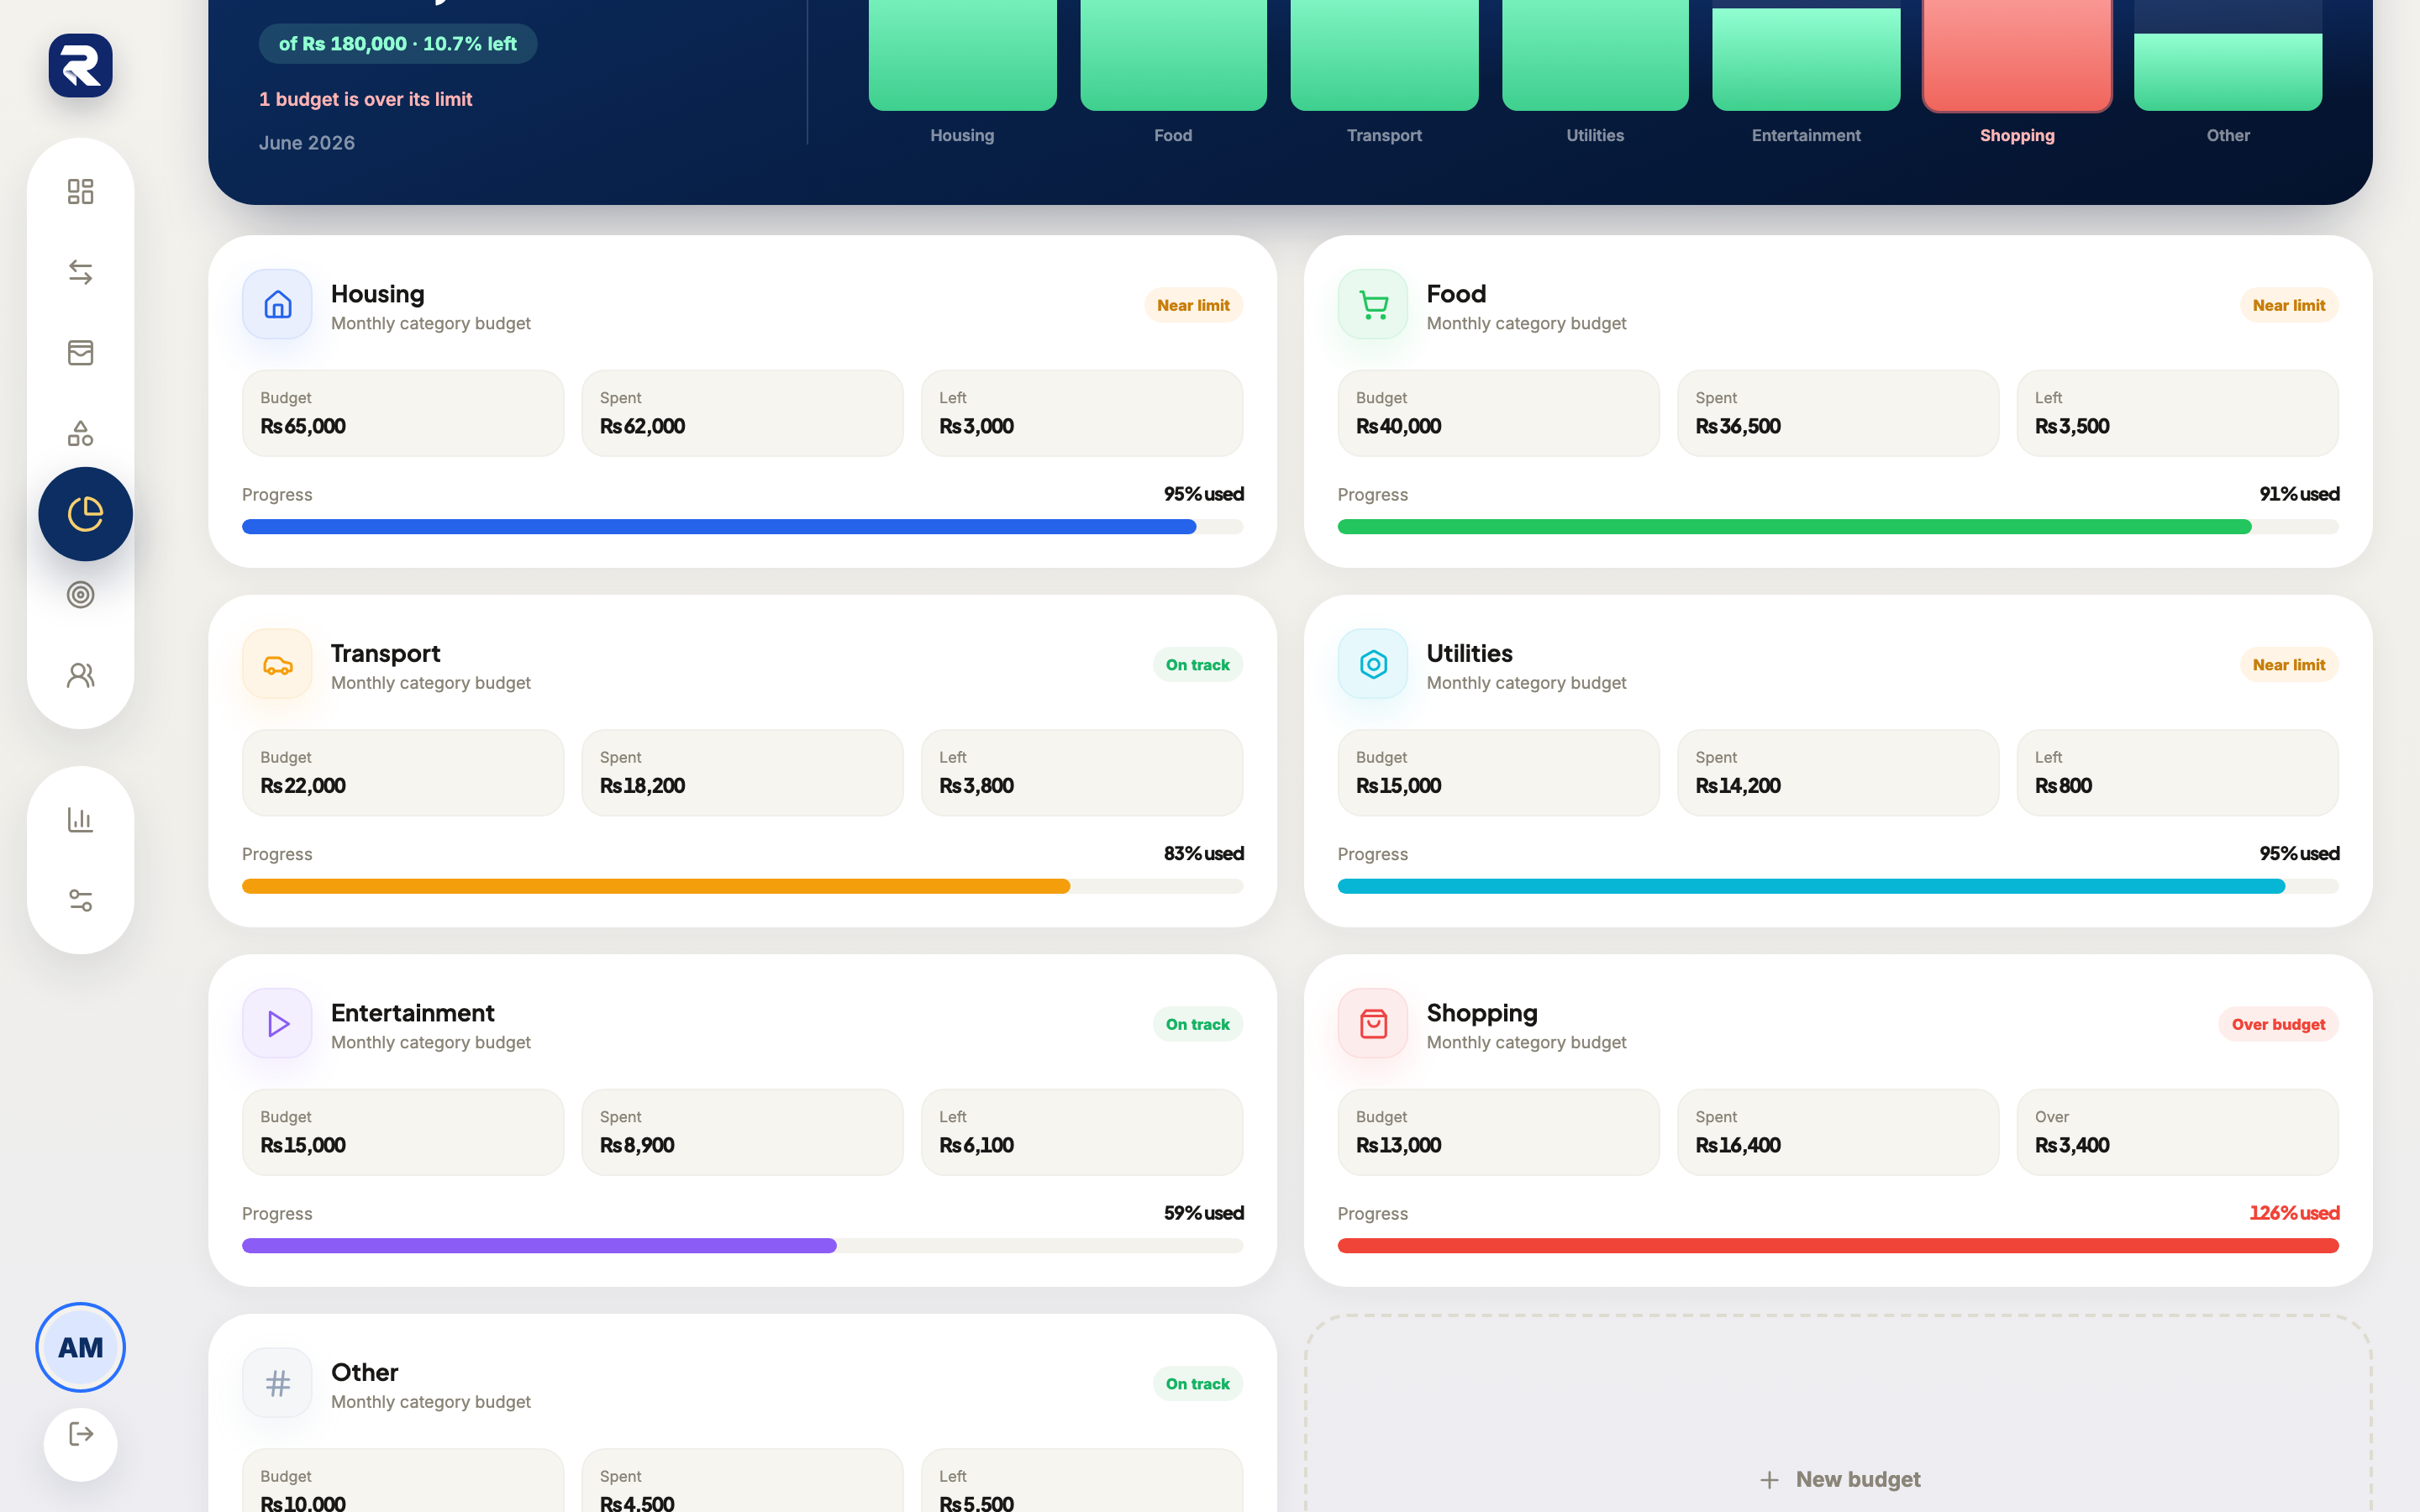
Task: Open the reports bar chart icon
Action: [x=80, y=820]
